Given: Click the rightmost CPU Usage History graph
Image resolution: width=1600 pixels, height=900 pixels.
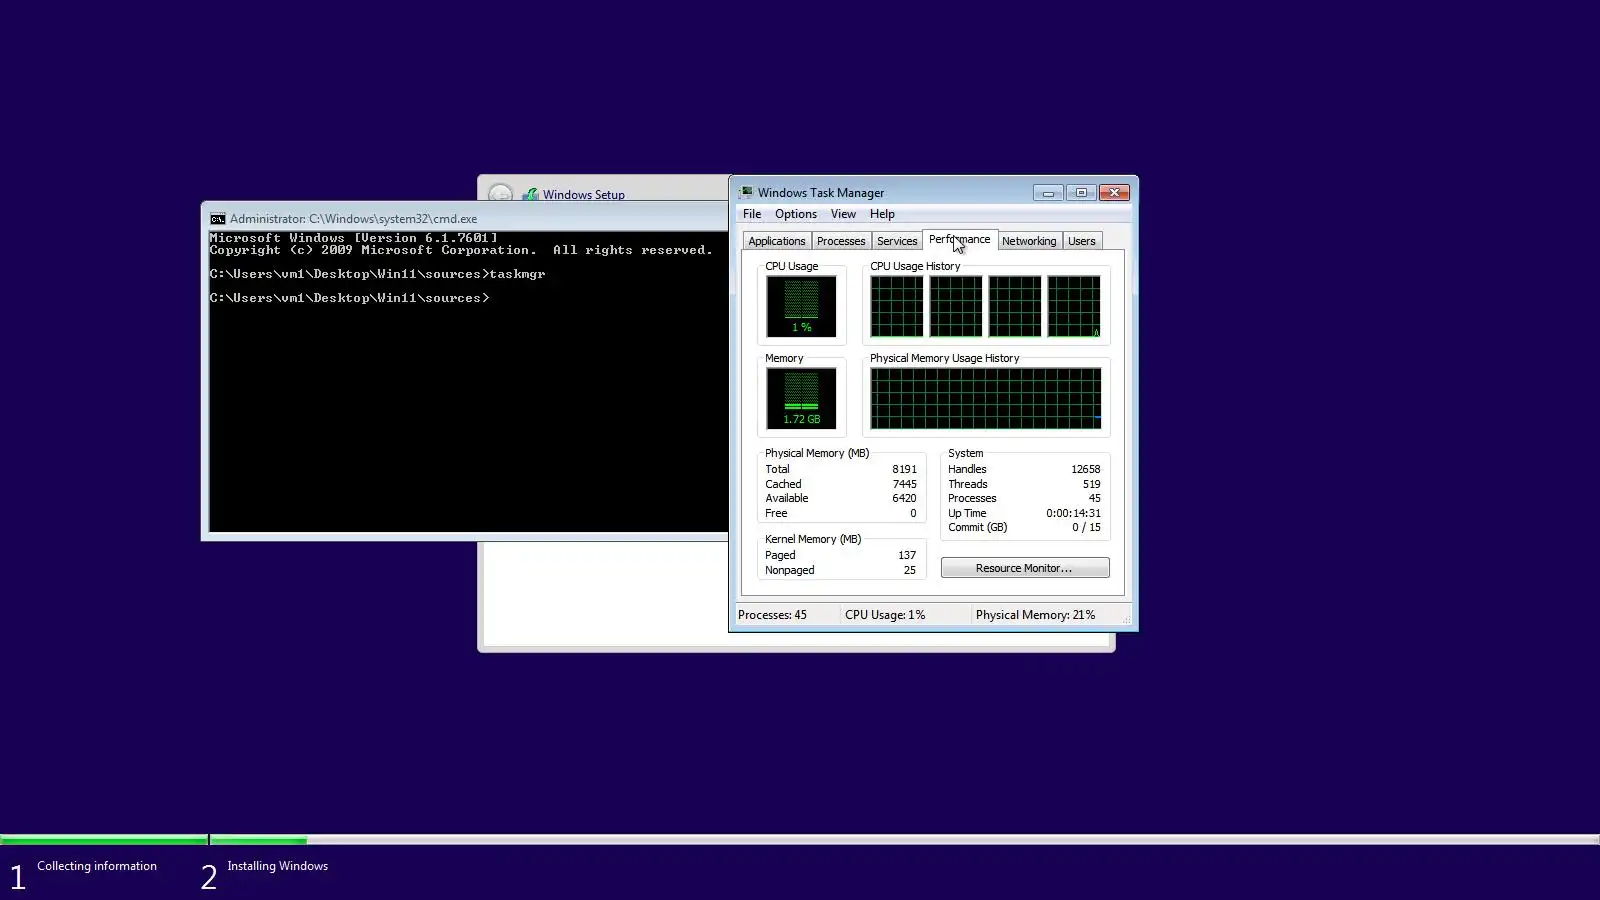Looking at the screenshot, I should [1074, 306].
